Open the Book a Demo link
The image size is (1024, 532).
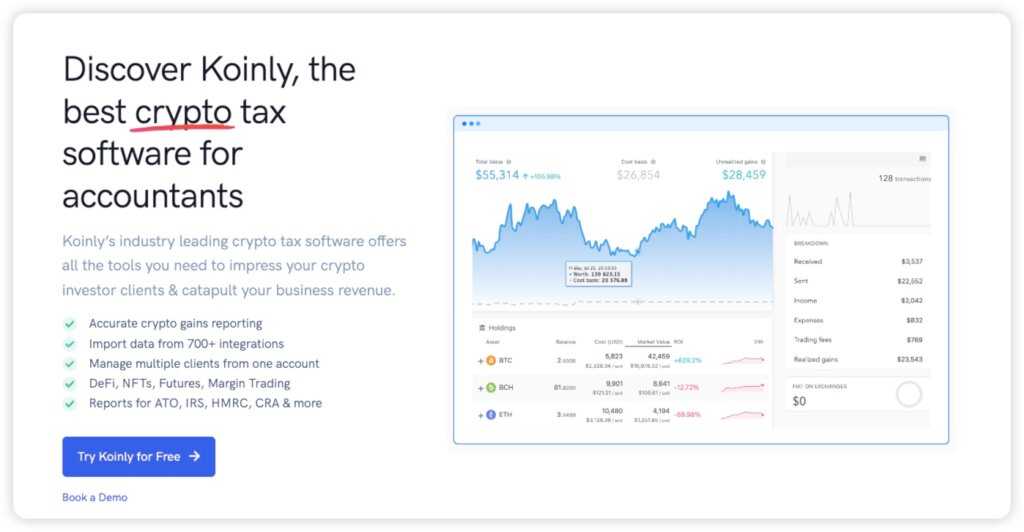94,497
